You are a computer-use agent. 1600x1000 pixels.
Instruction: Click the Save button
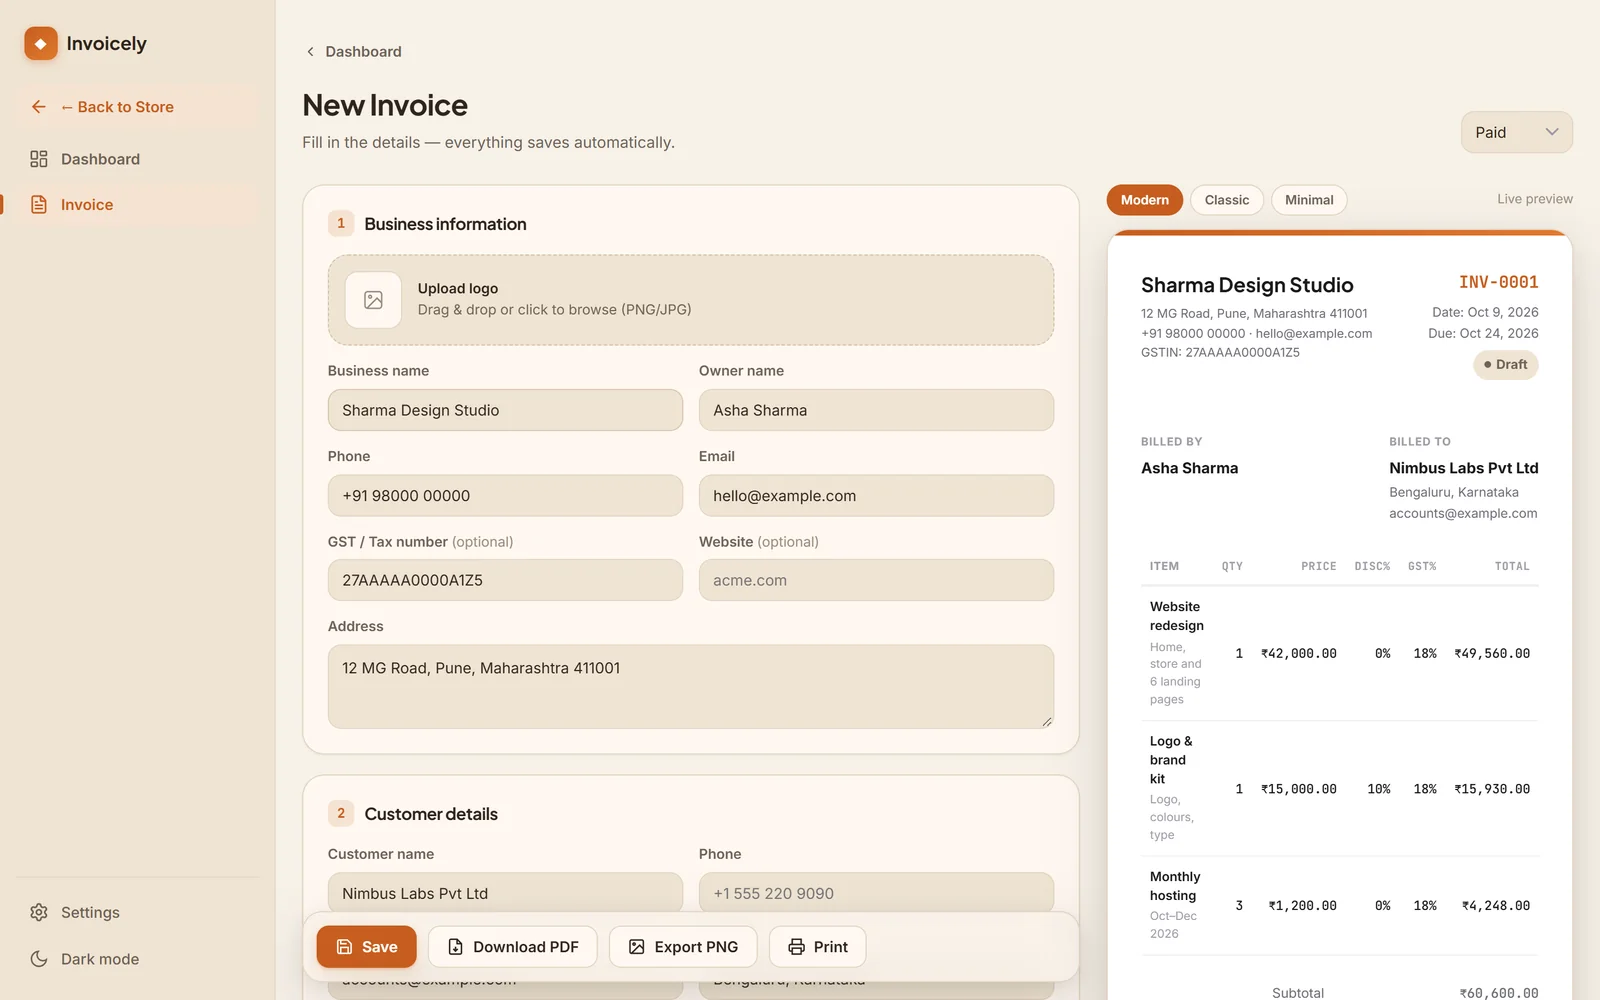coord(367,947)
